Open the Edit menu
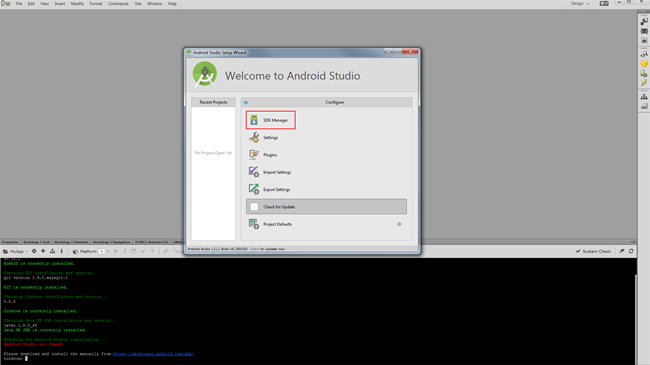650x365 pixels. [x=31, y=4]
